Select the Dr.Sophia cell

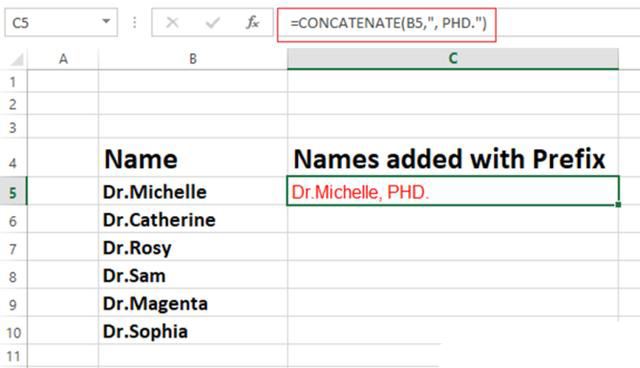coord(193,331)
